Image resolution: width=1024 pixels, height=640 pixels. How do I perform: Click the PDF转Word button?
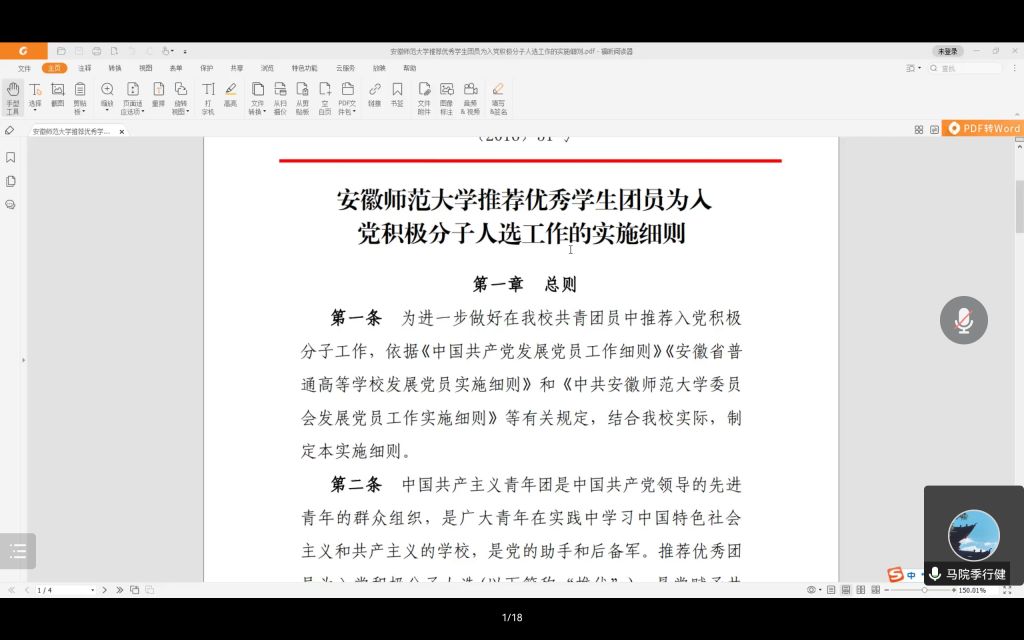[x=983, y=128]
